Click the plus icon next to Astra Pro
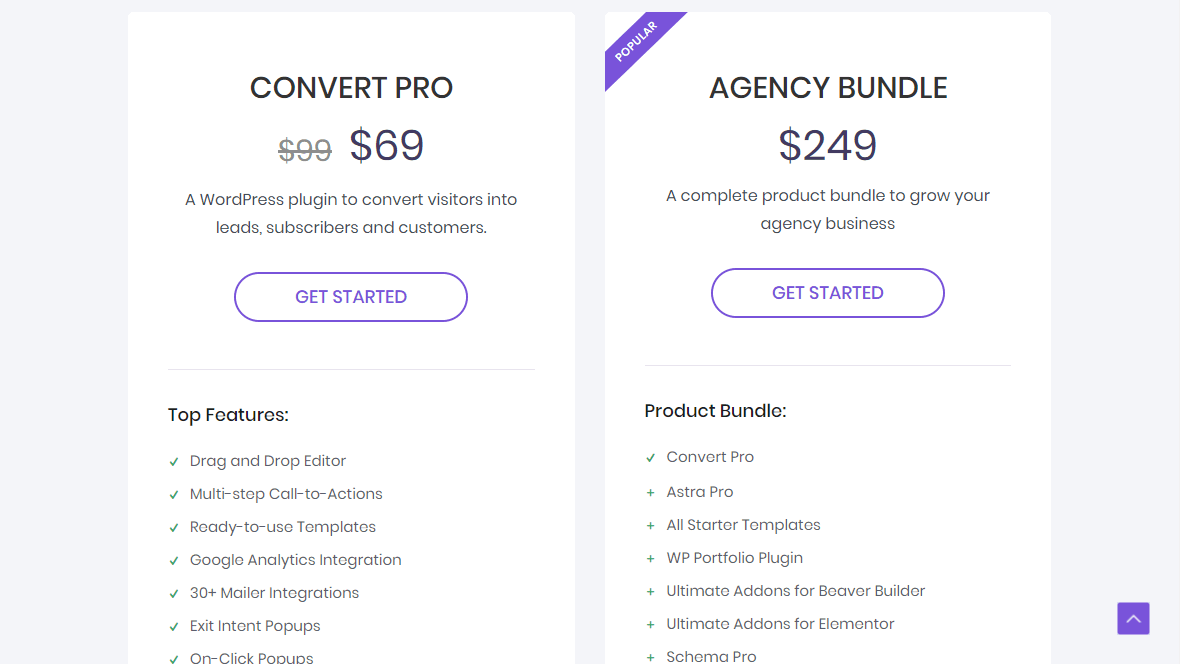 pyautogui.click(x=651, y=491)
